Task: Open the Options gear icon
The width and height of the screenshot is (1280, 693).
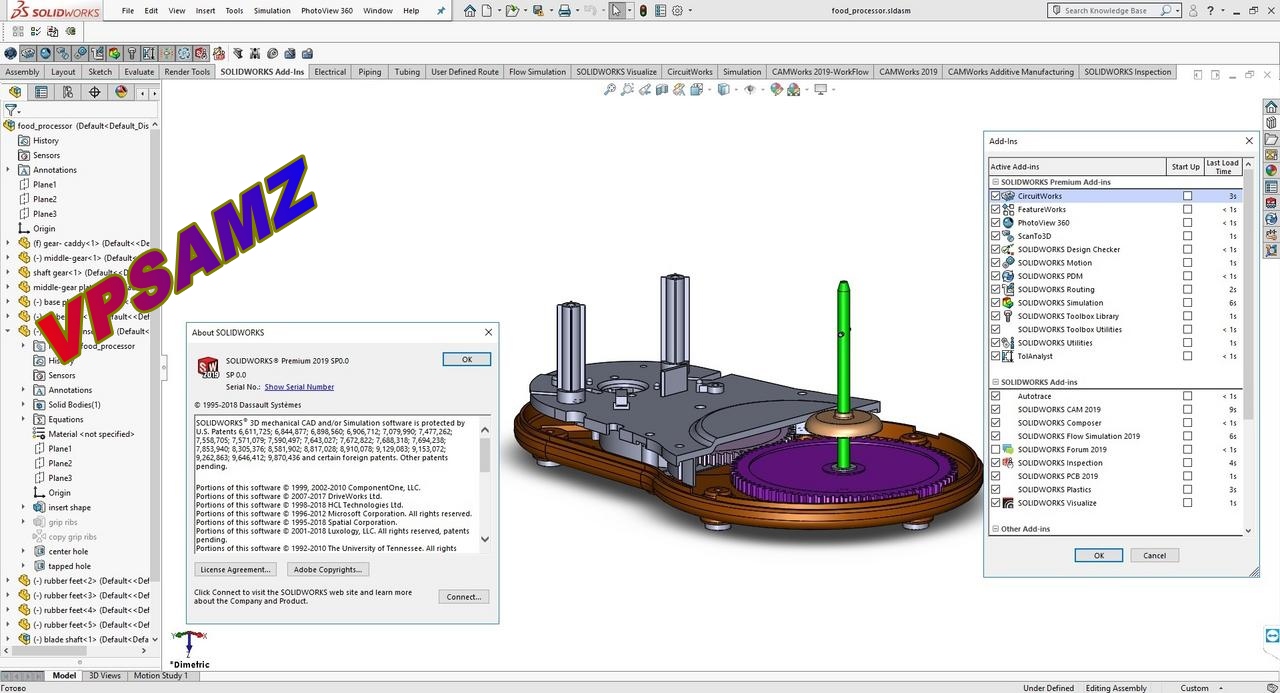Action: click(677, 11)
